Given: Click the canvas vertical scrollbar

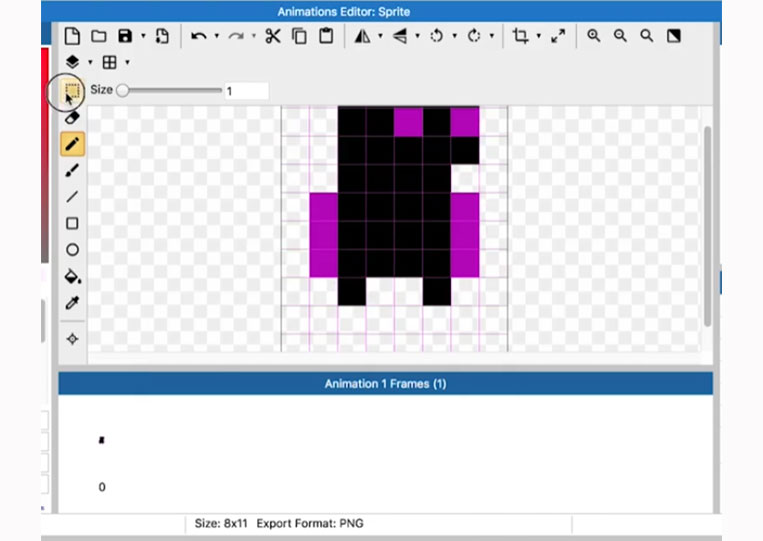Looking at the screenshot, I should pyautogui.click(x=708, y=226).
